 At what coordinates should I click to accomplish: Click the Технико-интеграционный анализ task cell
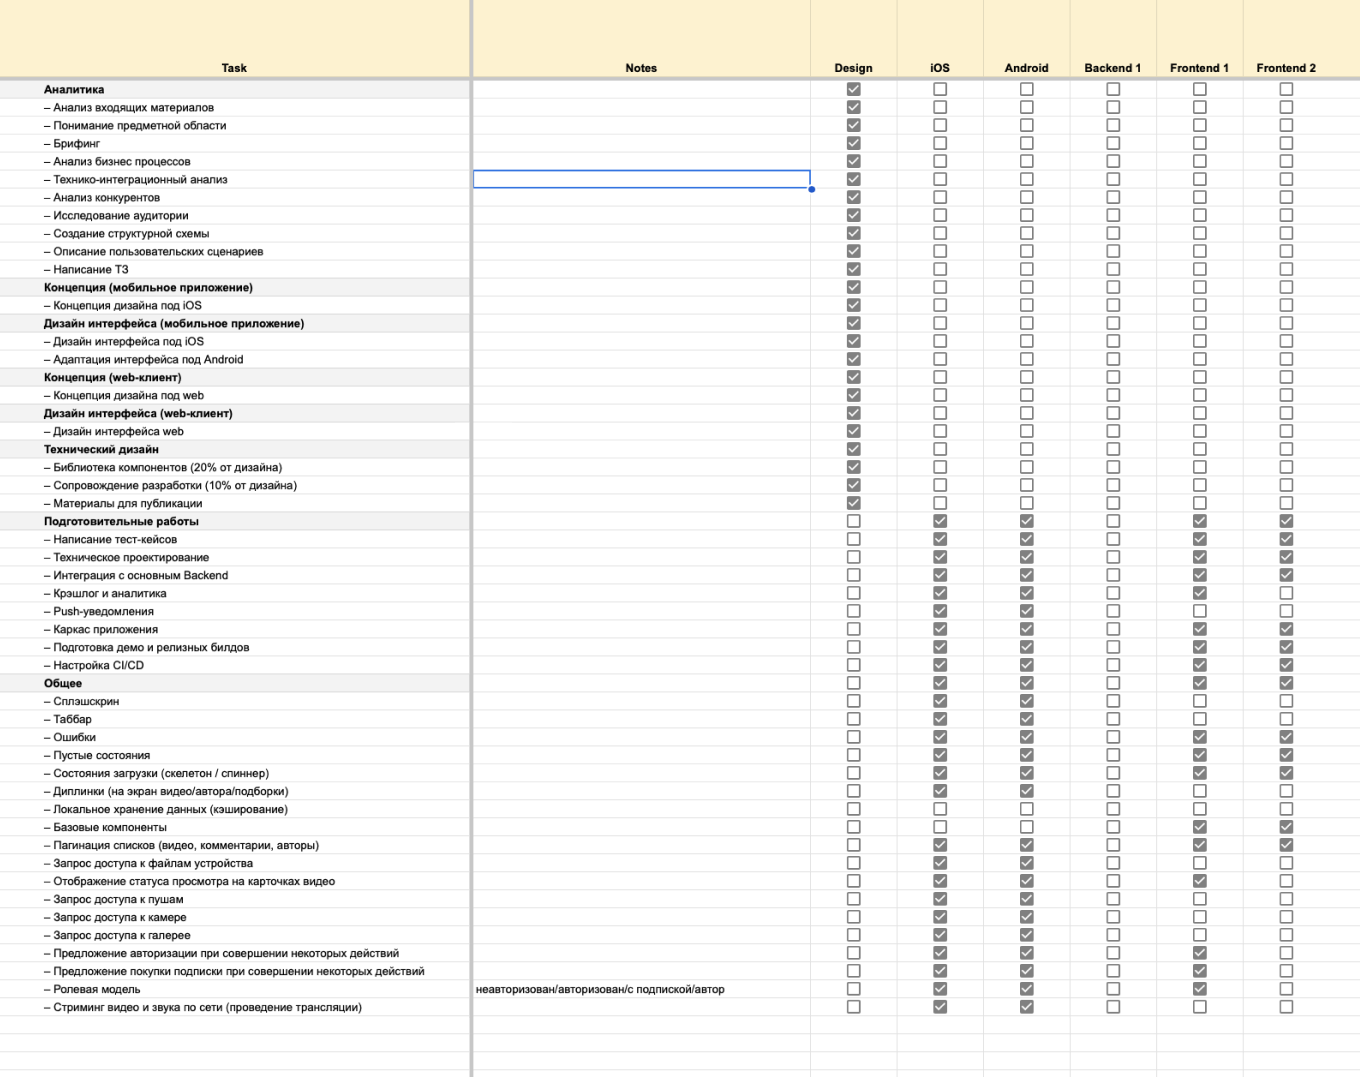click(234, 179)
